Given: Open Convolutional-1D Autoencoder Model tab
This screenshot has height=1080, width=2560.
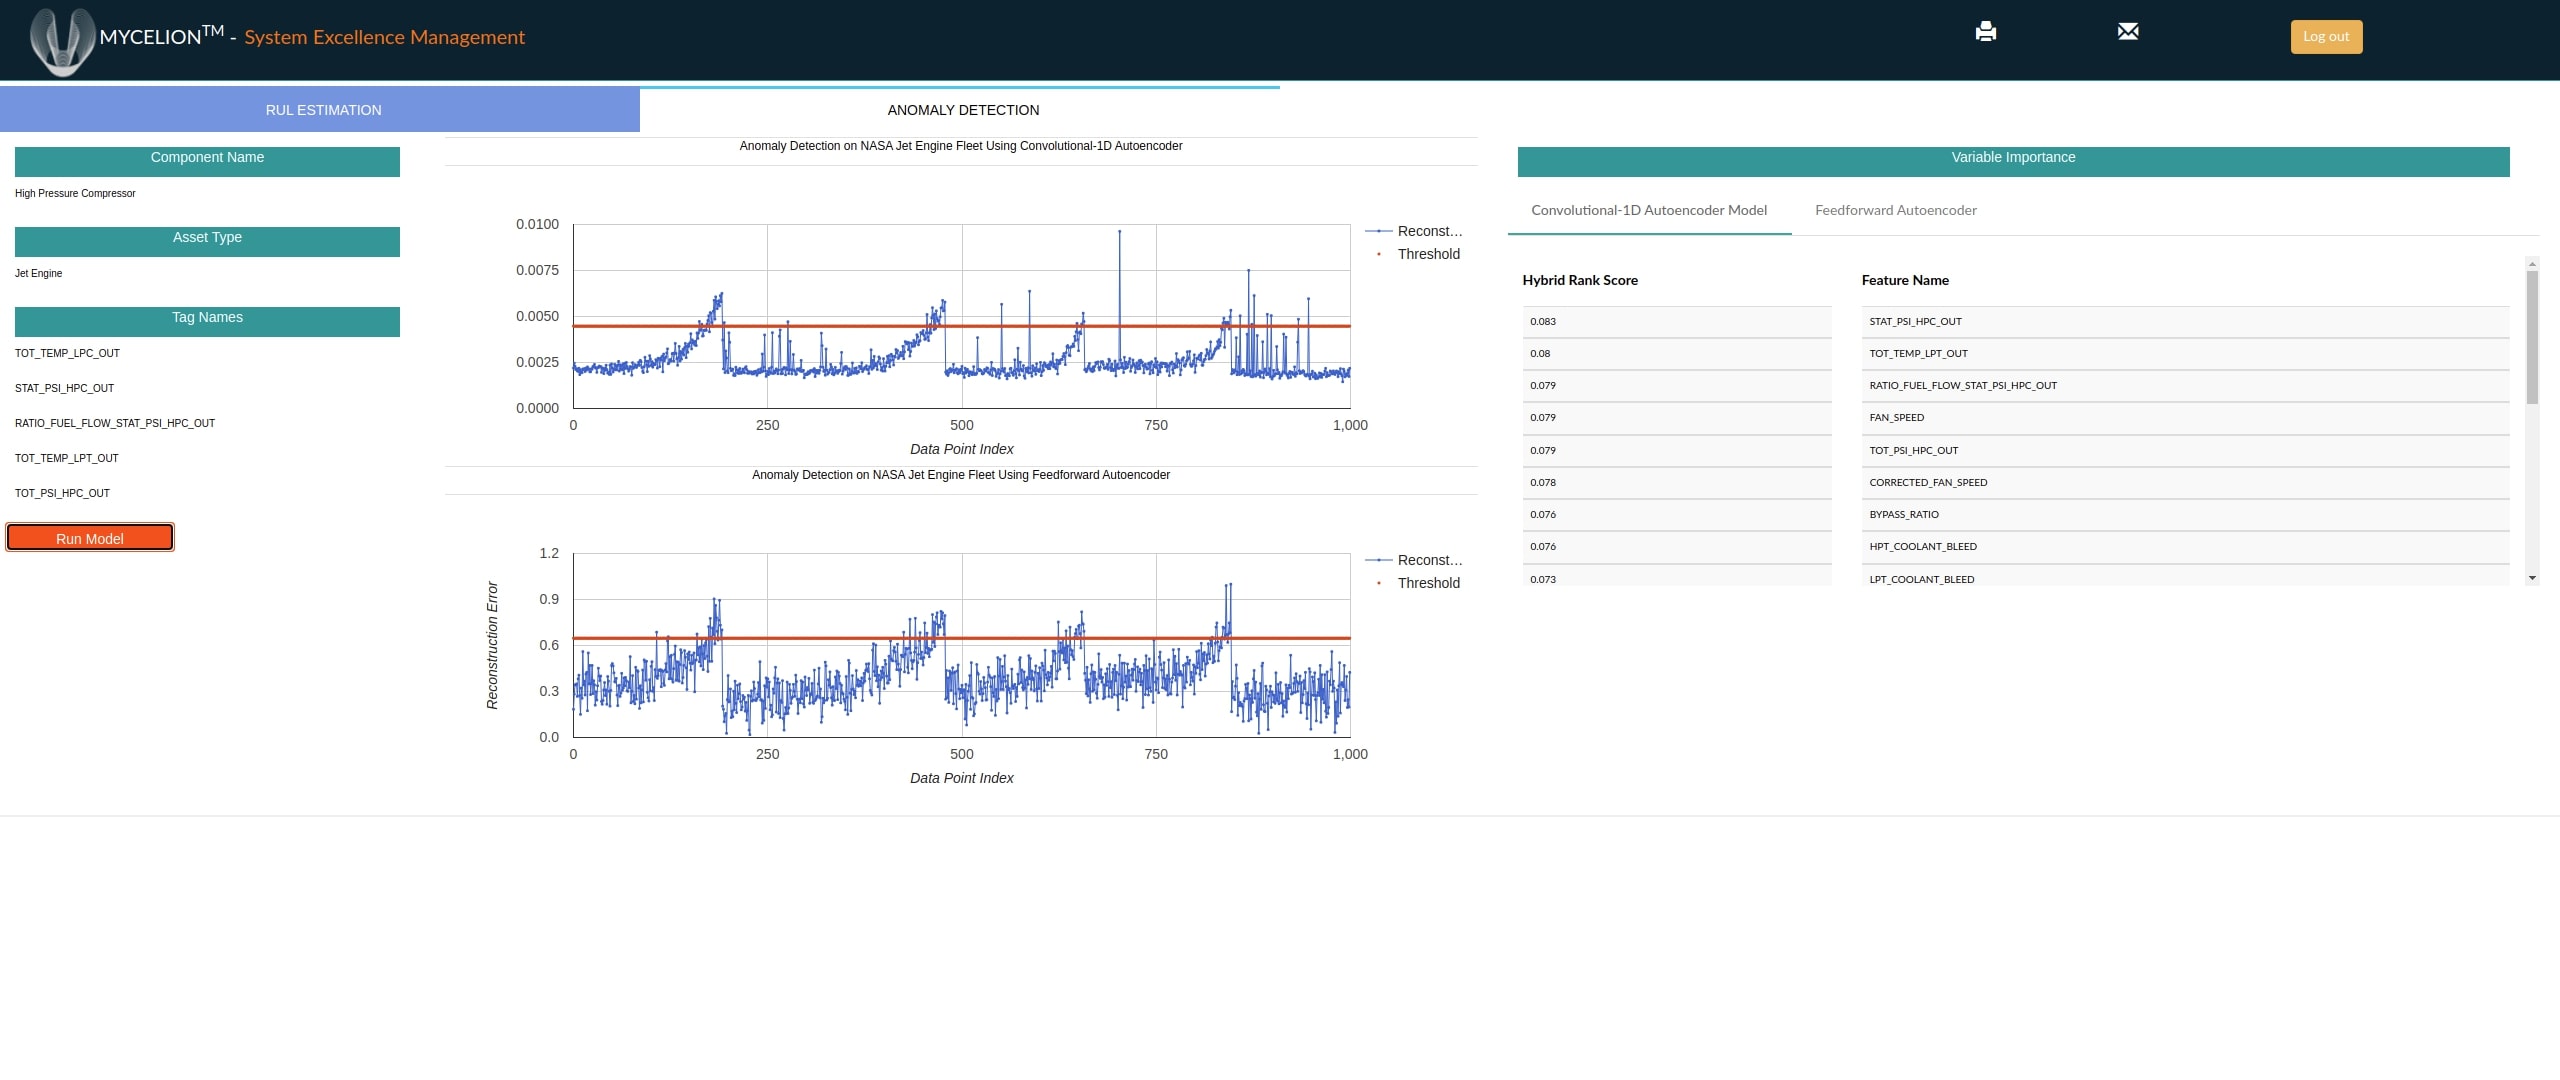Looking at the screenshot, I should click(1648, 210).
